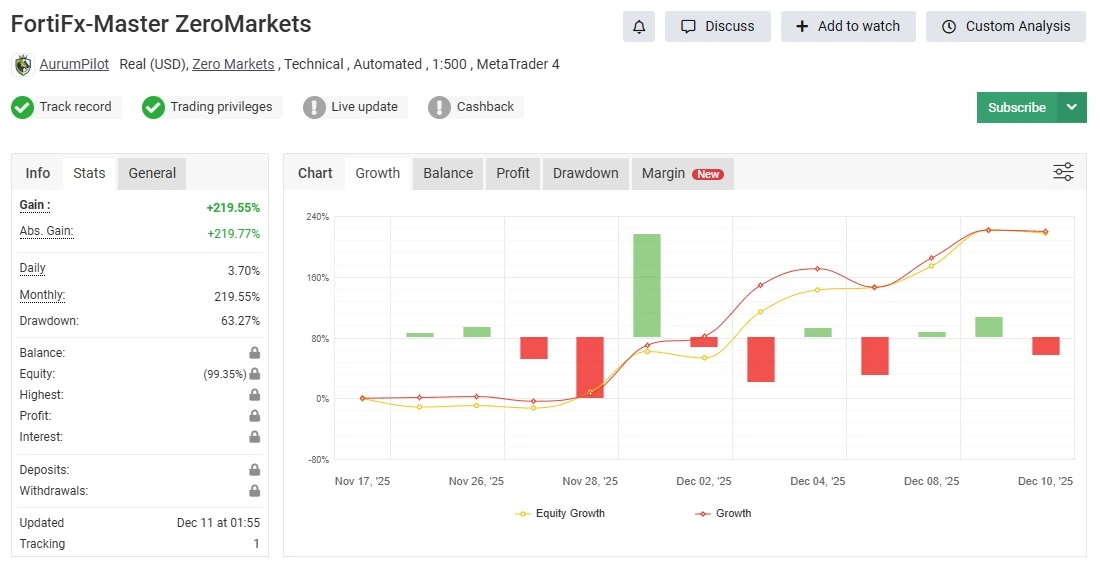Image resolution: width=1100 pixels, height=569 pixels.
Task: Open the Zero Markets broker link
Action: pos(233,64)
